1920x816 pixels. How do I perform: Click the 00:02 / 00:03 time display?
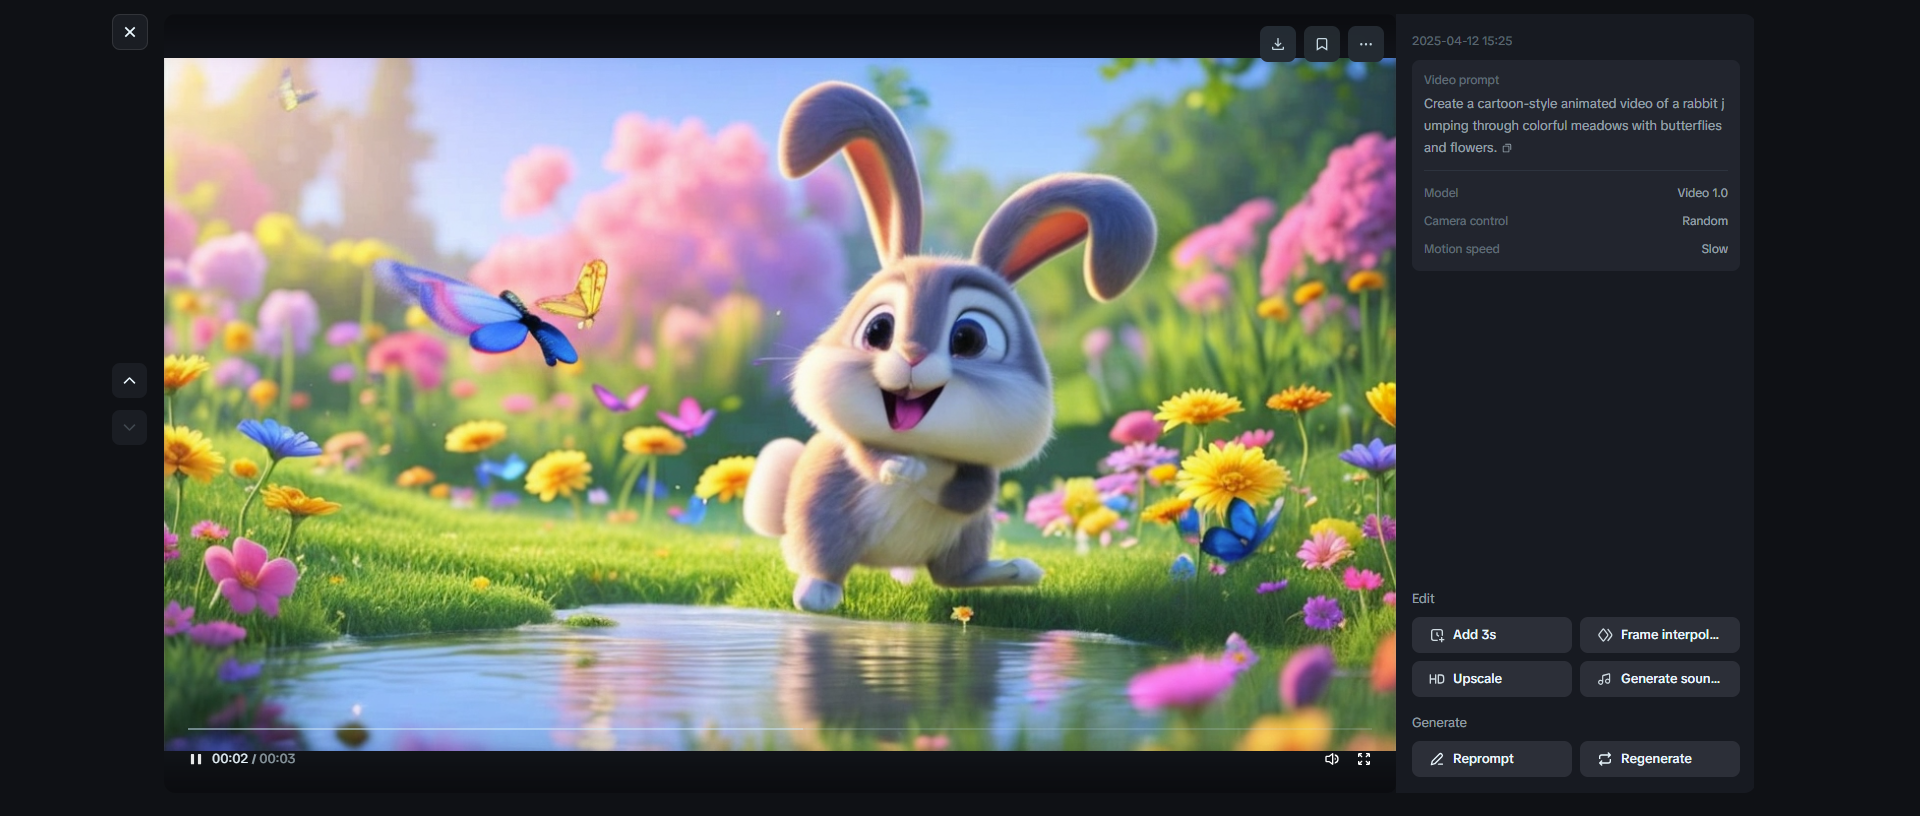click(x=254, y=759)
